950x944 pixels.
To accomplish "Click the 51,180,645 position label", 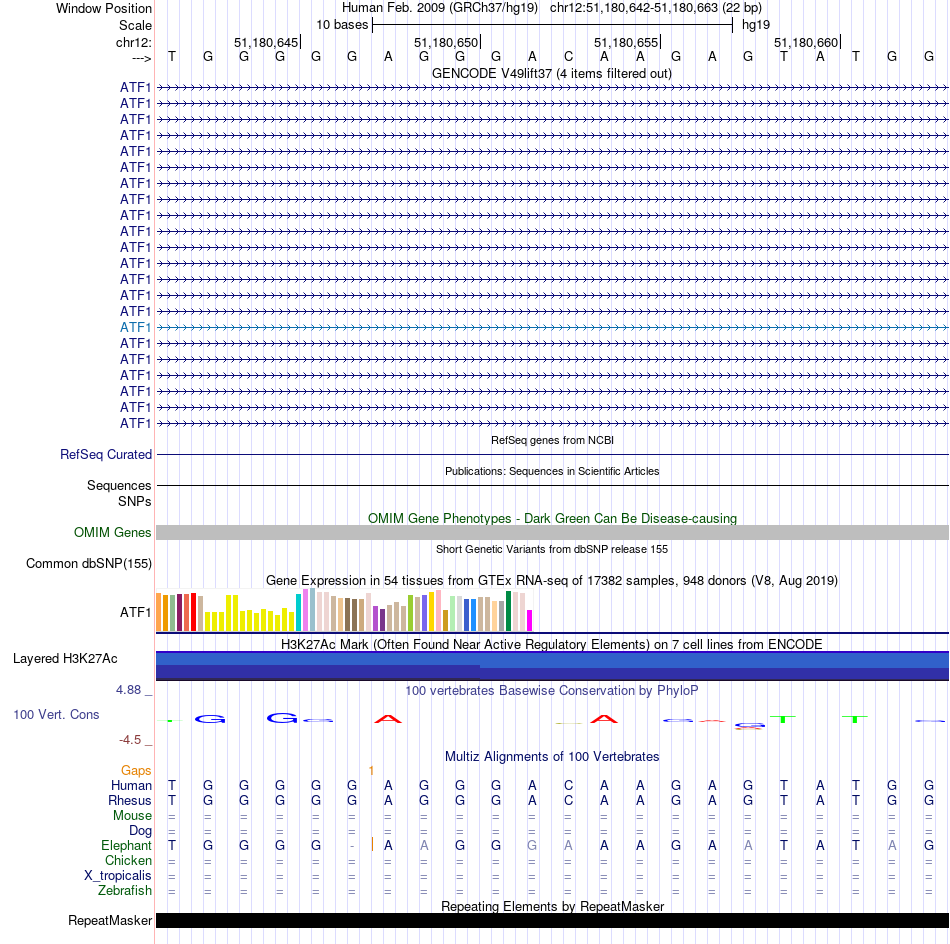I will [x=266, y=42].
